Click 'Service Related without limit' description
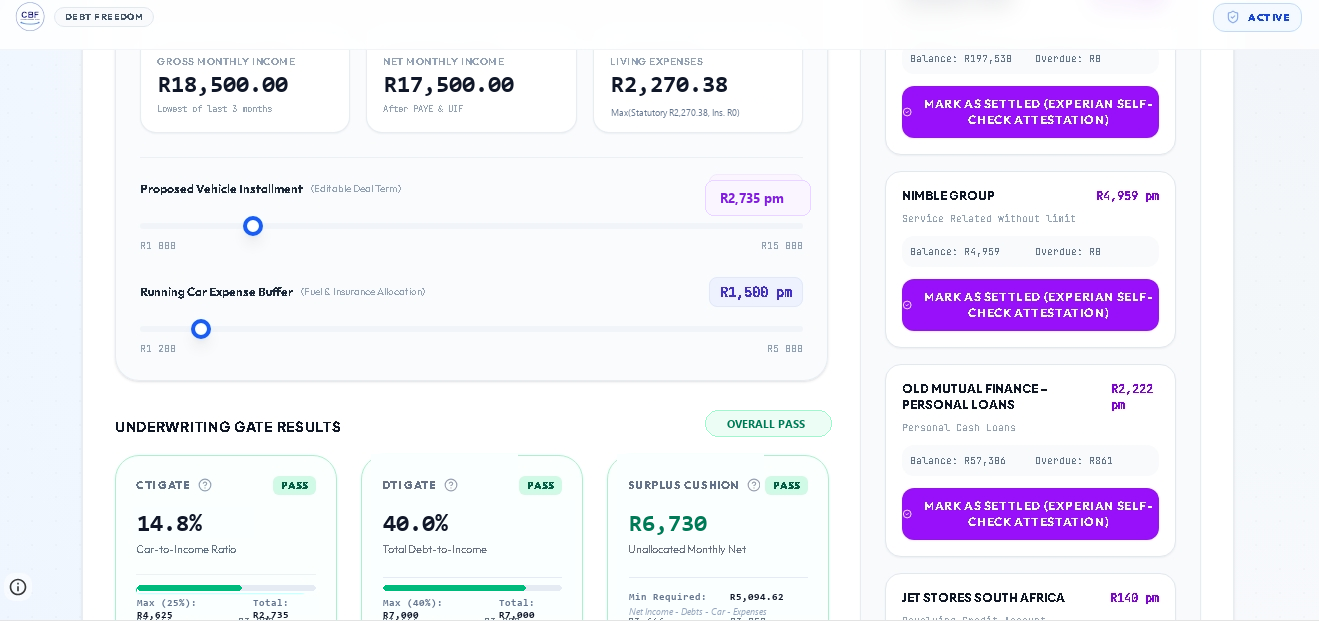 [989, 219]
